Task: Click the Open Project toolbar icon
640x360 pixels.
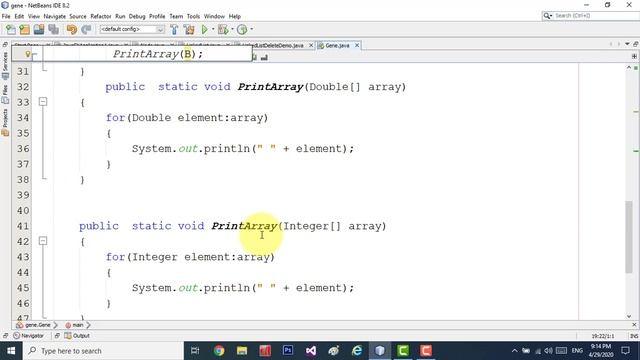Action: pos(39,29)
